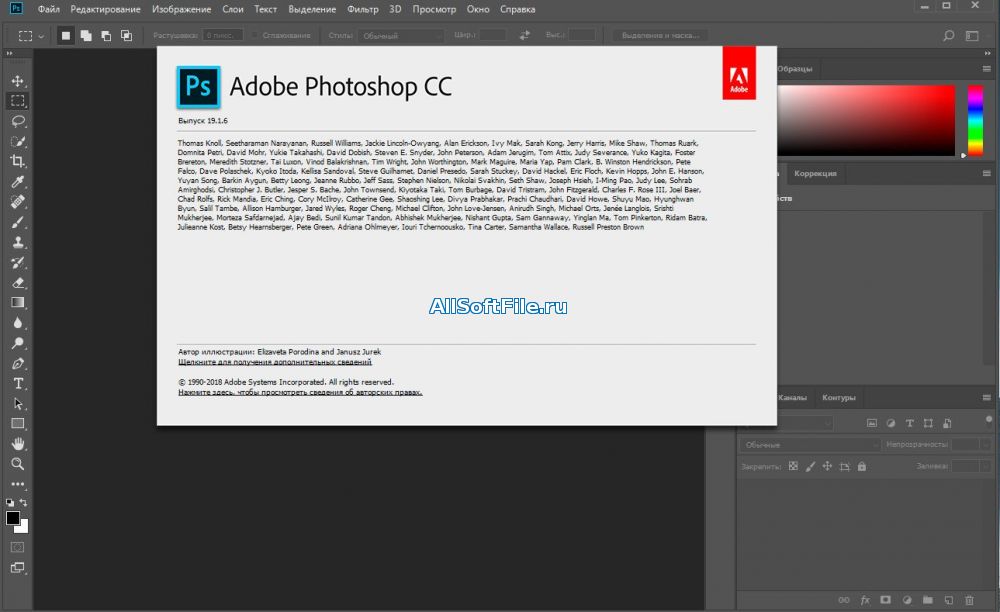Open the Фильтр menu

362,9
